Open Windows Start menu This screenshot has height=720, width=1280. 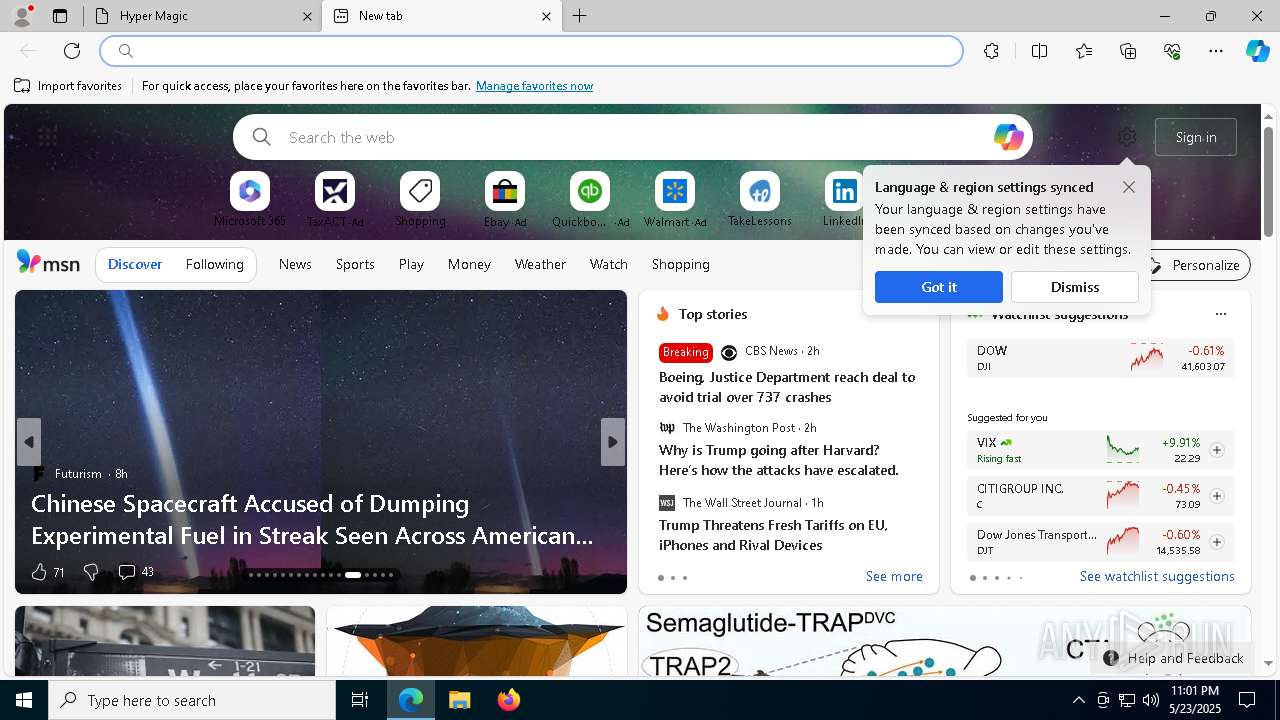click(x=24, y=700)
